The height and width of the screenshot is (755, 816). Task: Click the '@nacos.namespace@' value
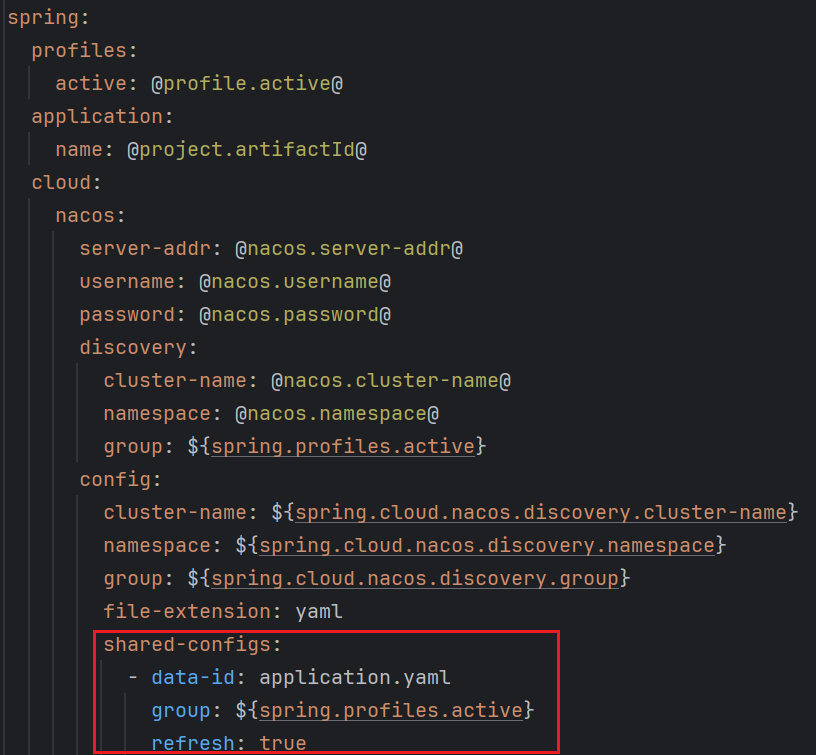point(337,414)
